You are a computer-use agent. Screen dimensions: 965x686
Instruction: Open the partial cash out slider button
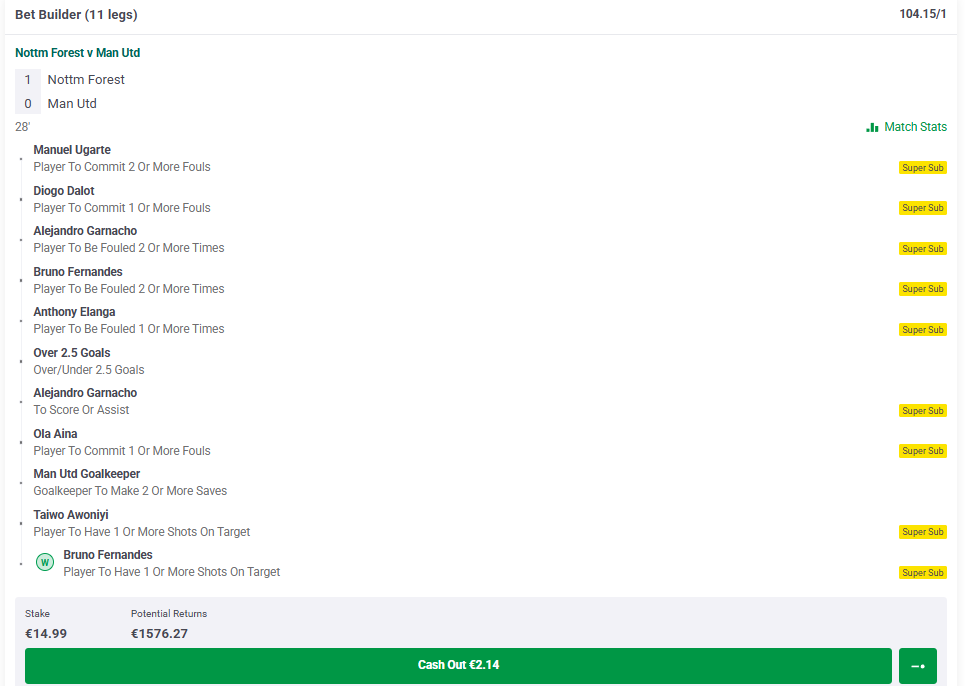click(x=917, y=666)
